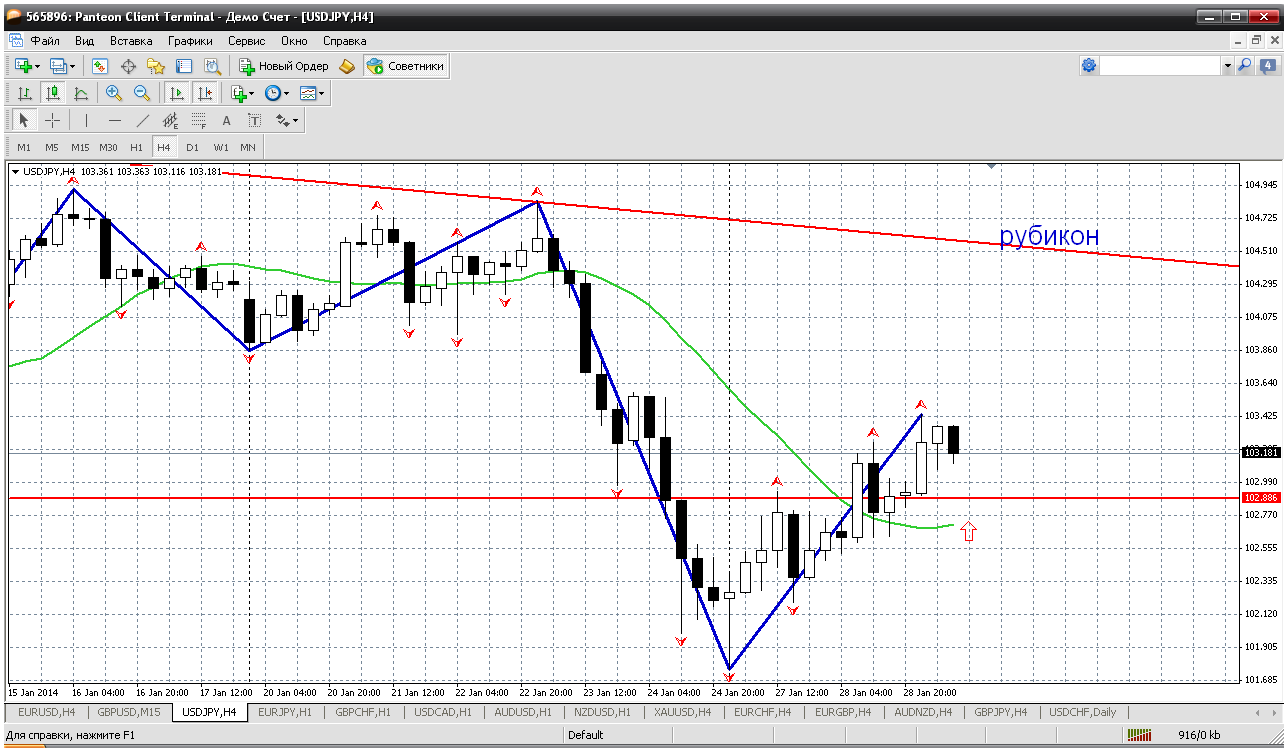Image resolution: width=1288 pixels, height=748 pixels.
Task: Select the text tool
Action: [227, 120]
